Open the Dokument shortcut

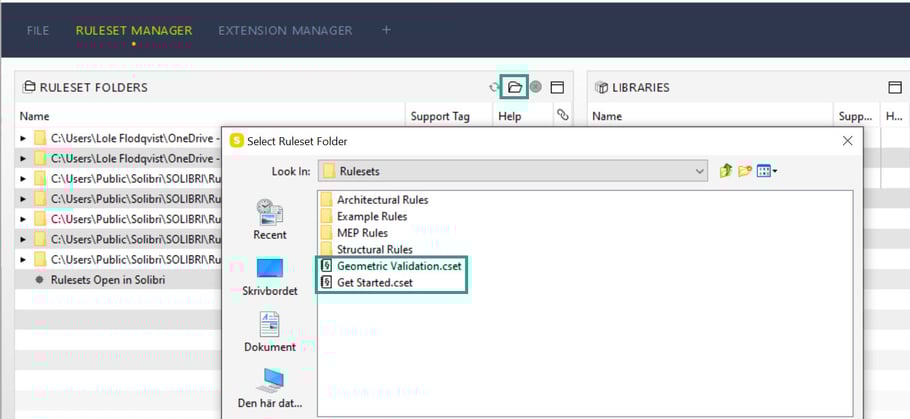[270, 332]
